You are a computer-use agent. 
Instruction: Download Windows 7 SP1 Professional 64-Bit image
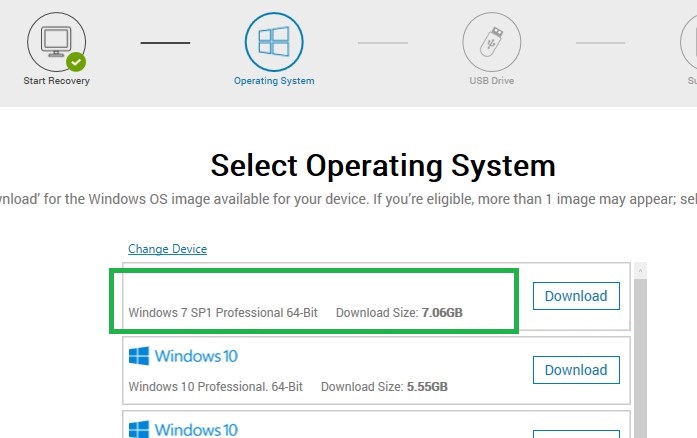[576, 296]
